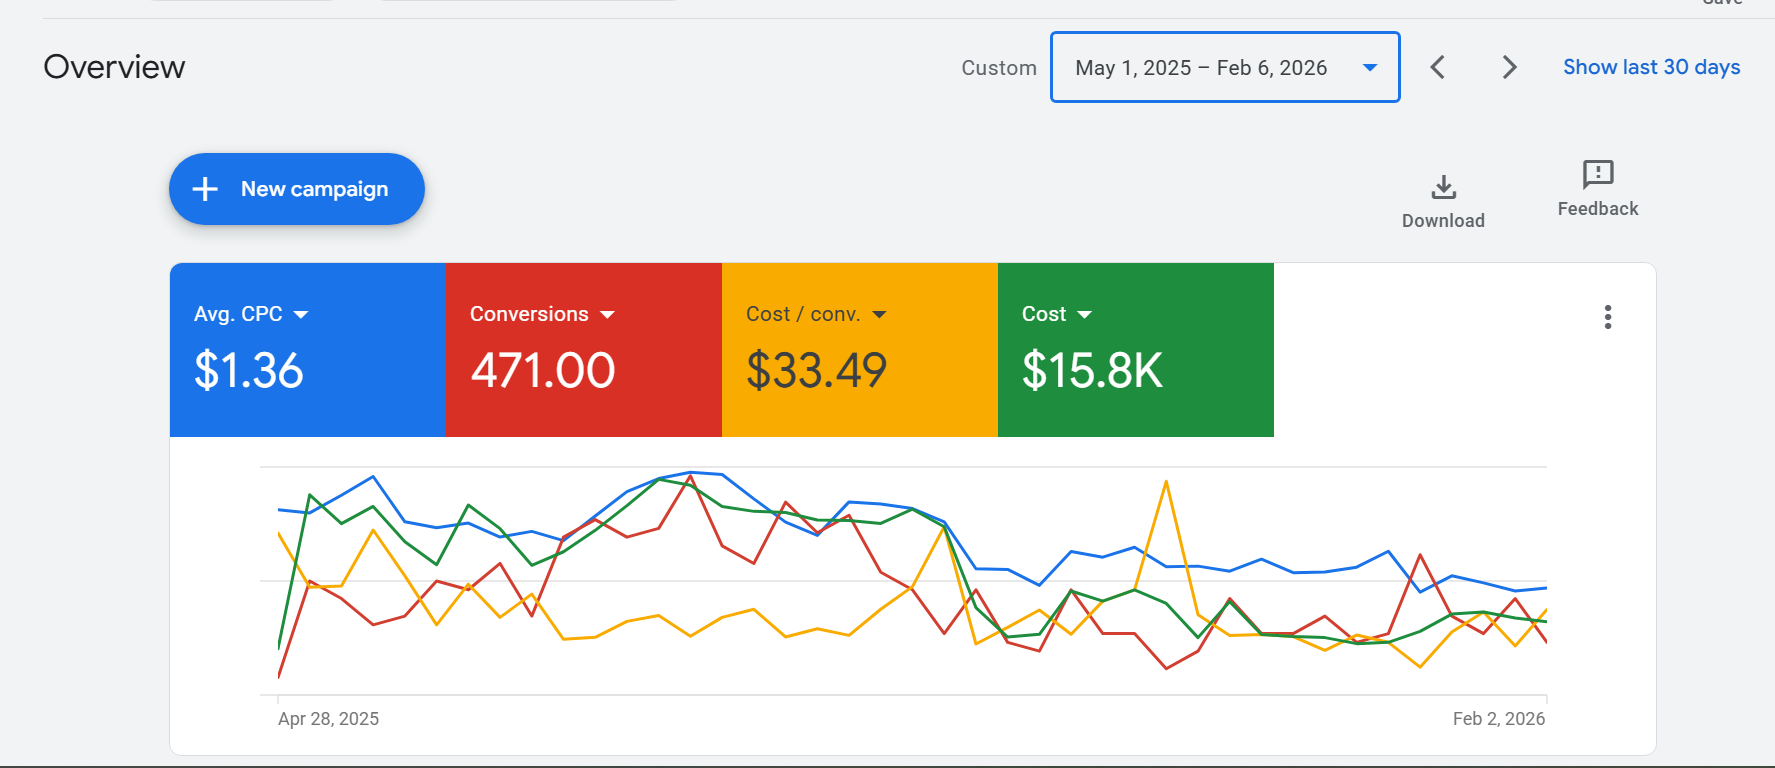Click the blue $1.36 Avg. CPC value
The height and width of the screenshot is (768, 1775).
[x=248, y=371]
